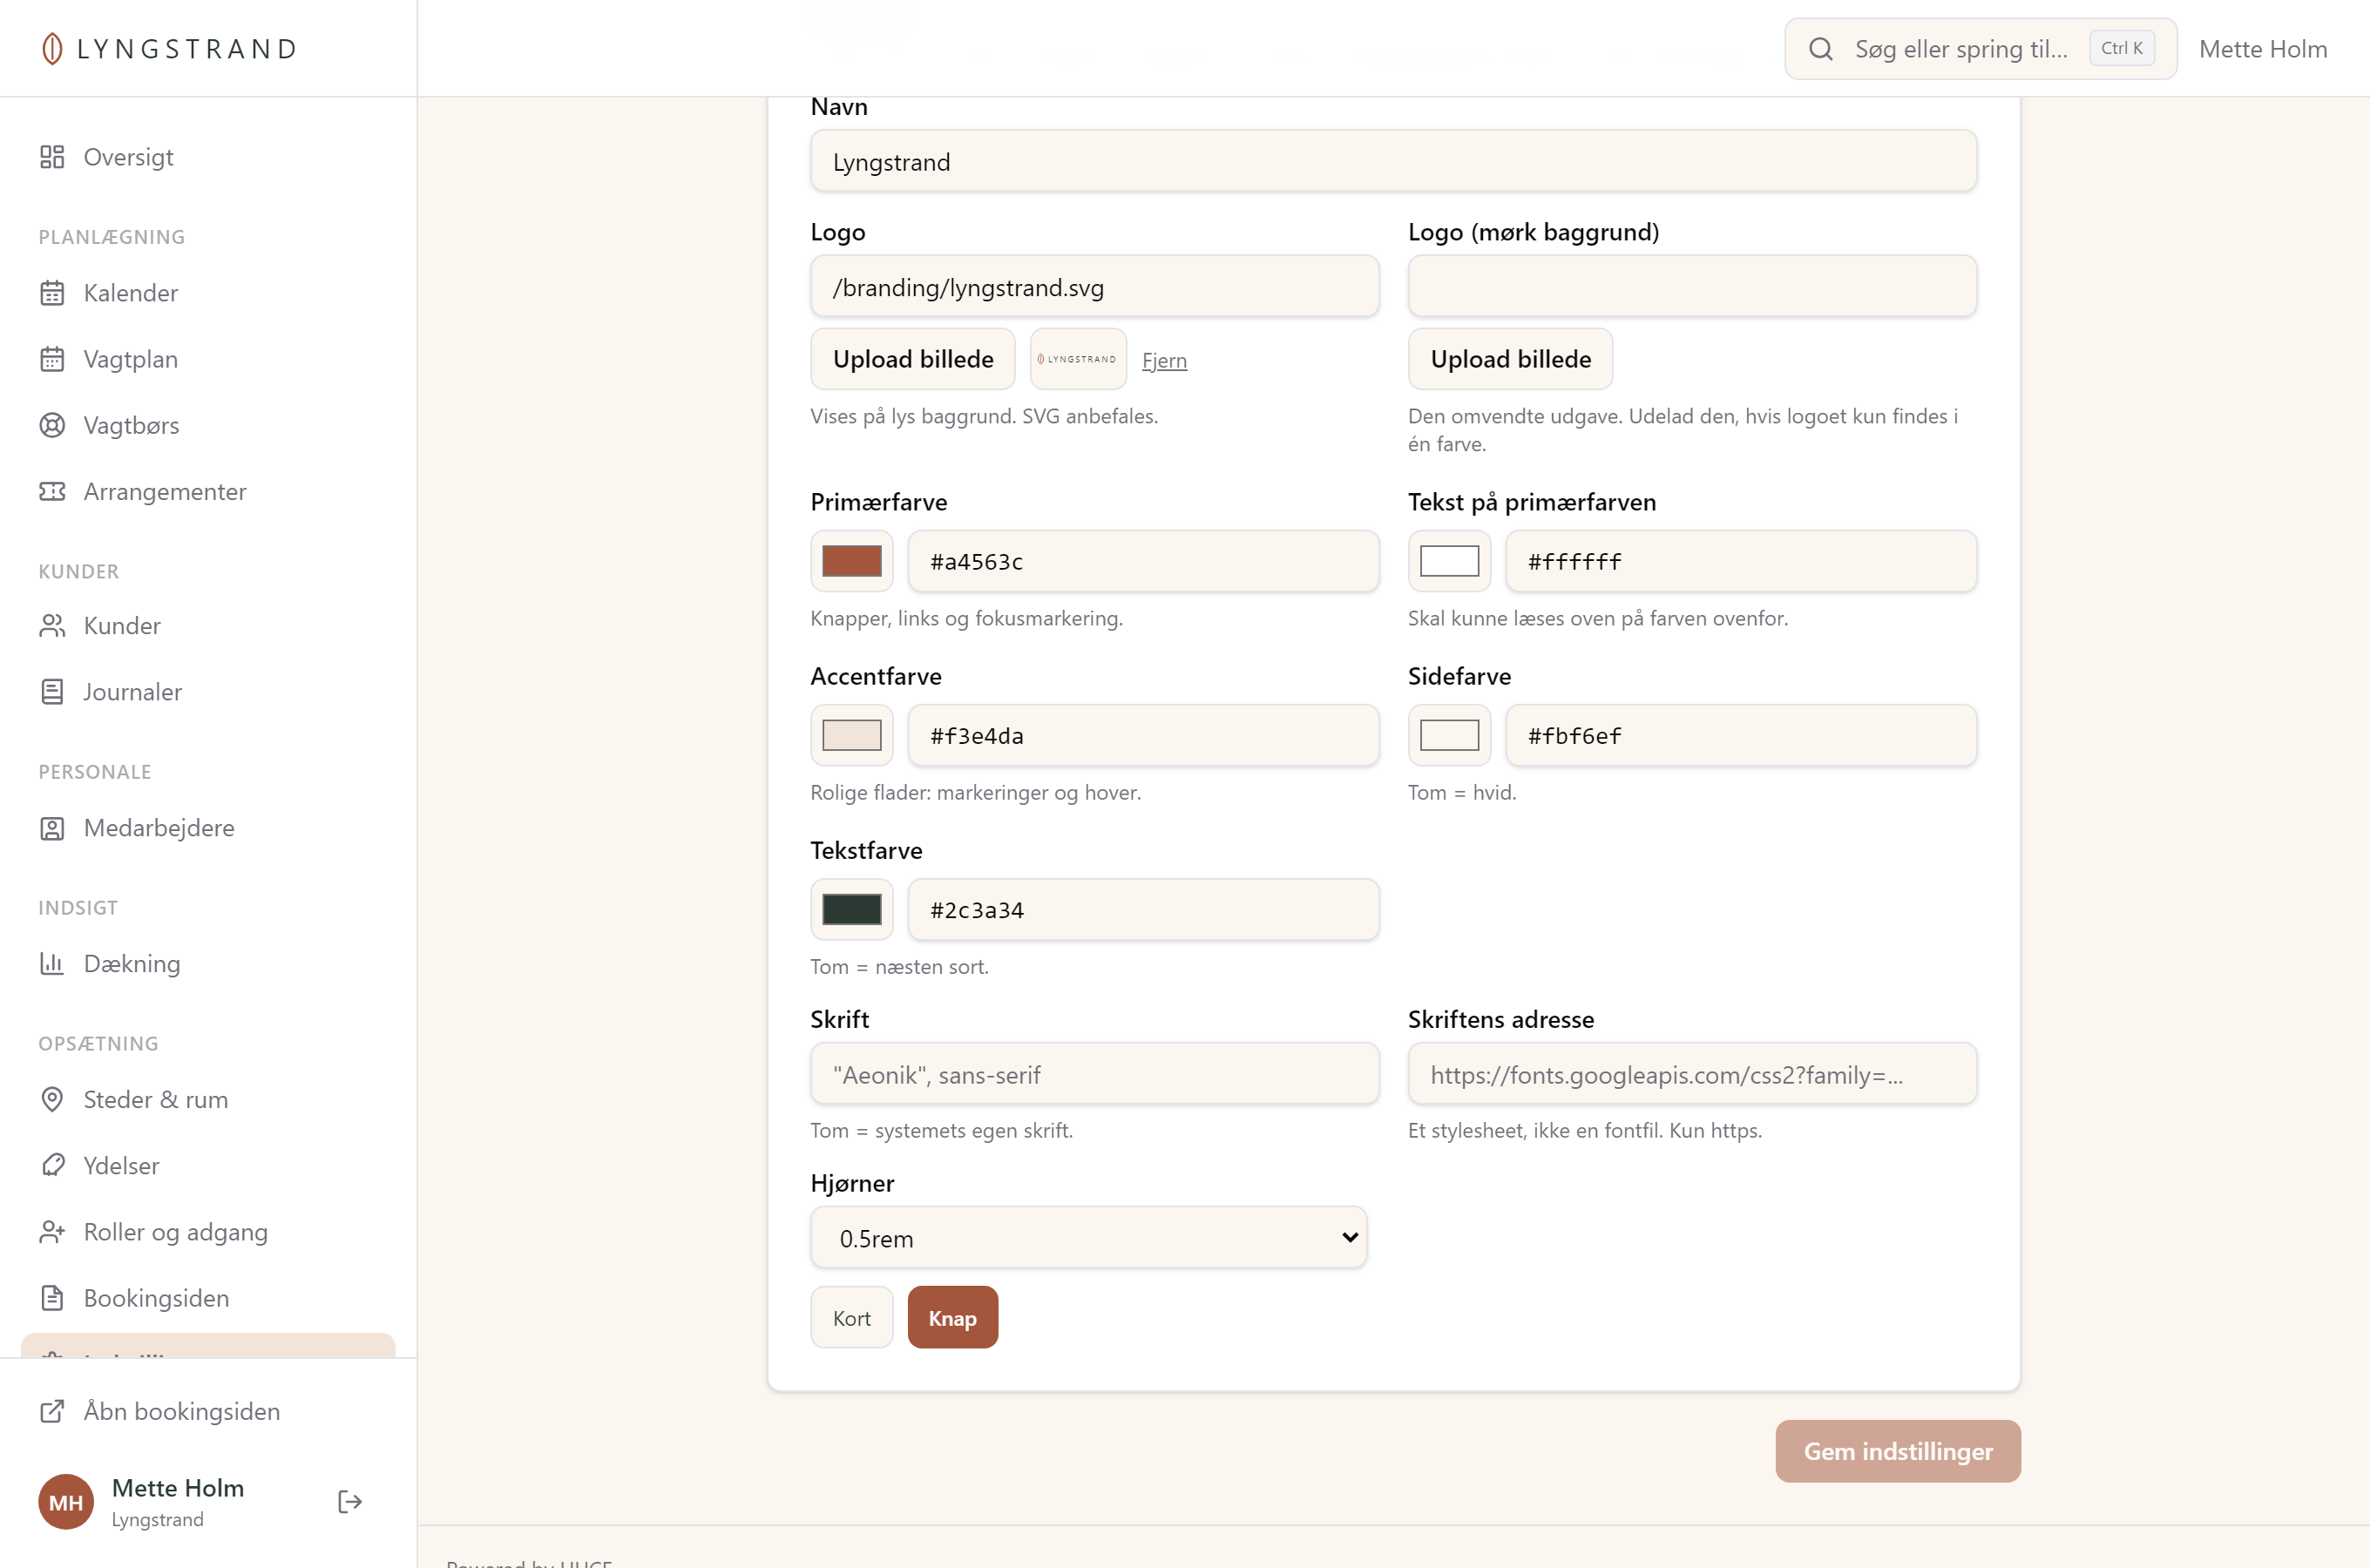Click the Steder & rum pin icon

pos(52,1100)
